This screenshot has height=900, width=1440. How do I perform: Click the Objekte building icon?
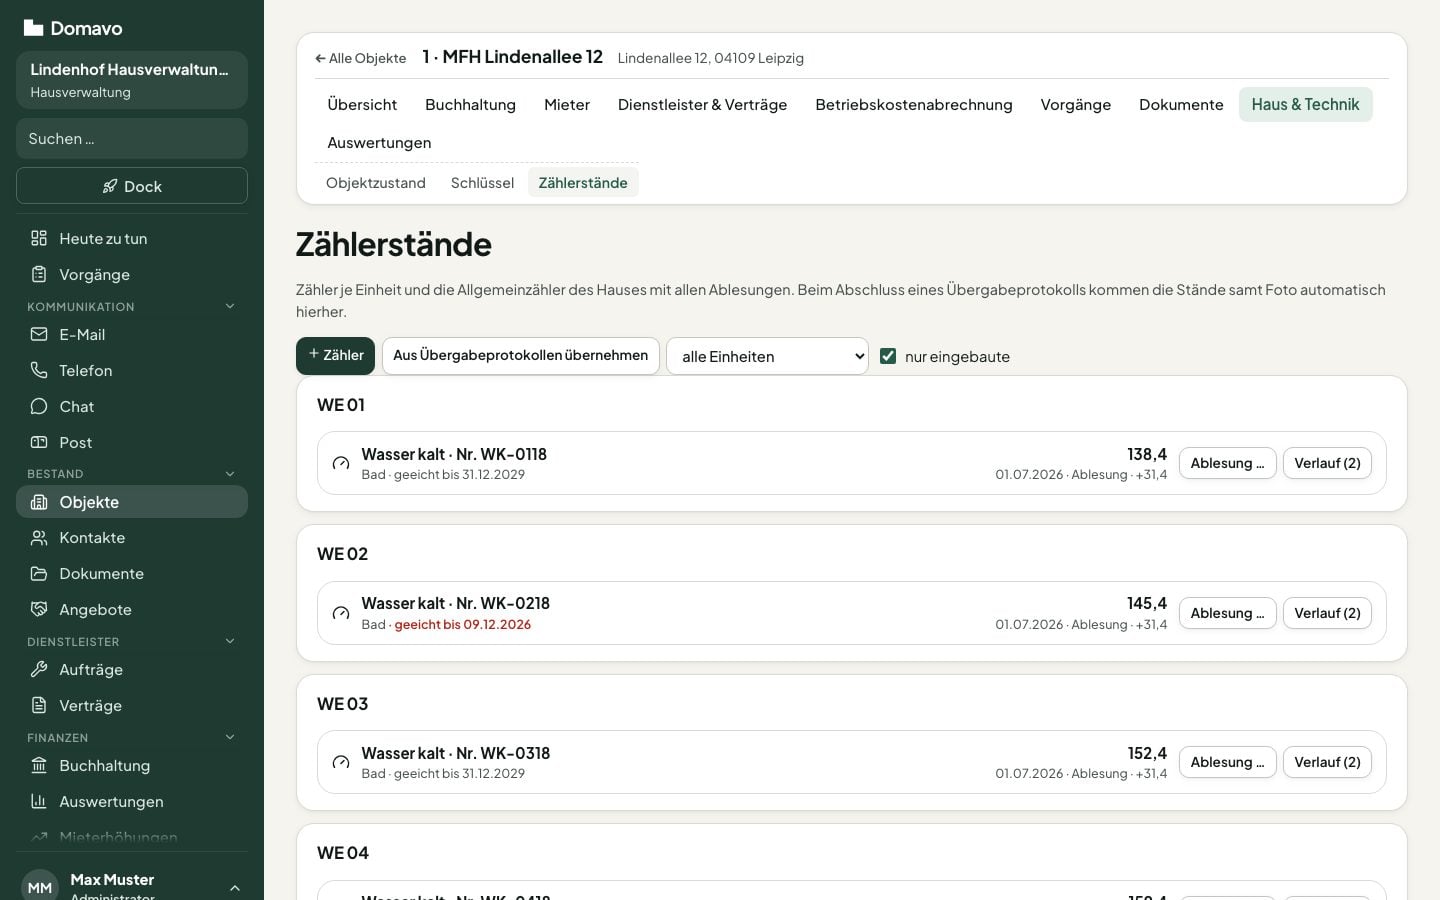point(39,502)
